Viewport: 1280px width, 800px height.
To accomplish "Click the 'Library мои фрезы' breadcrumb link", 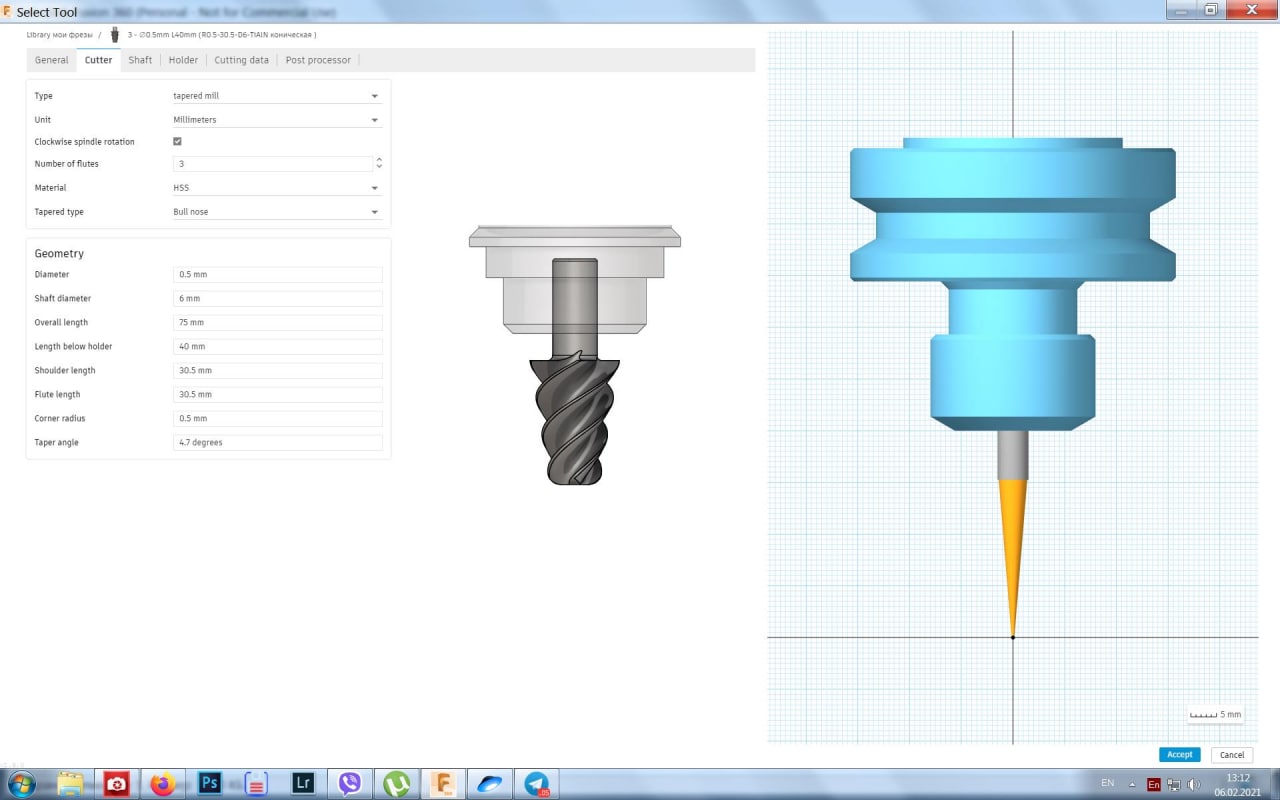I will point(59,35).
